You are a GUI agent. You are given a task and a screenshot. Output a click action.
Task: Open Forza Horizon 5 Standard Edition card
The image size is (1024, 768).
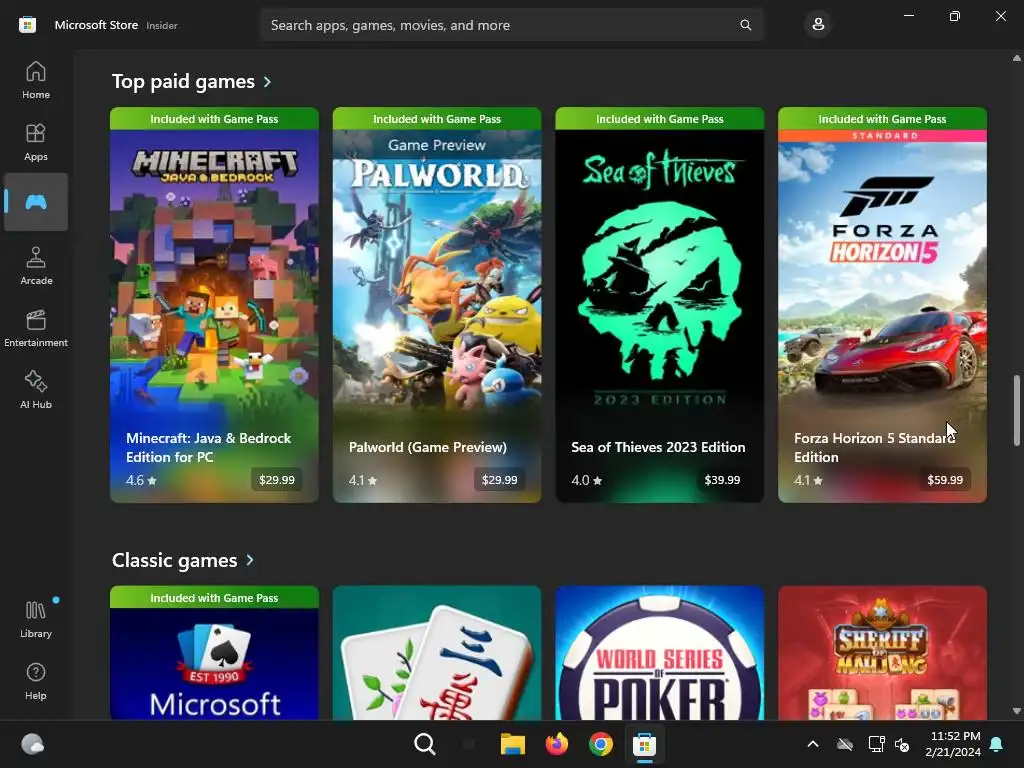click(x=882, y=305)
